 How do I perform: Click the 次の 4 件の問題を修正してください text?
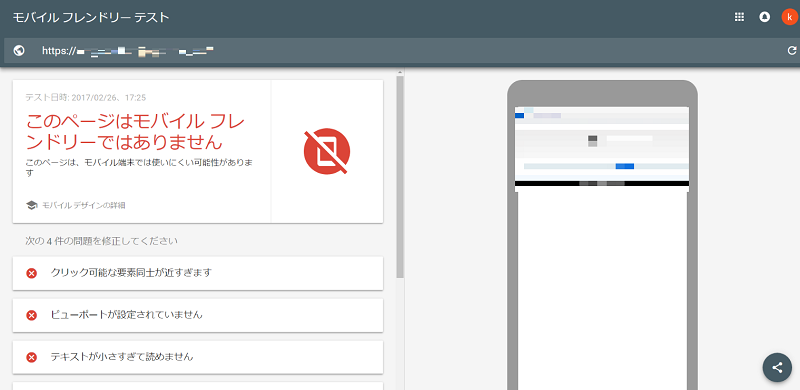coord(102,241)
